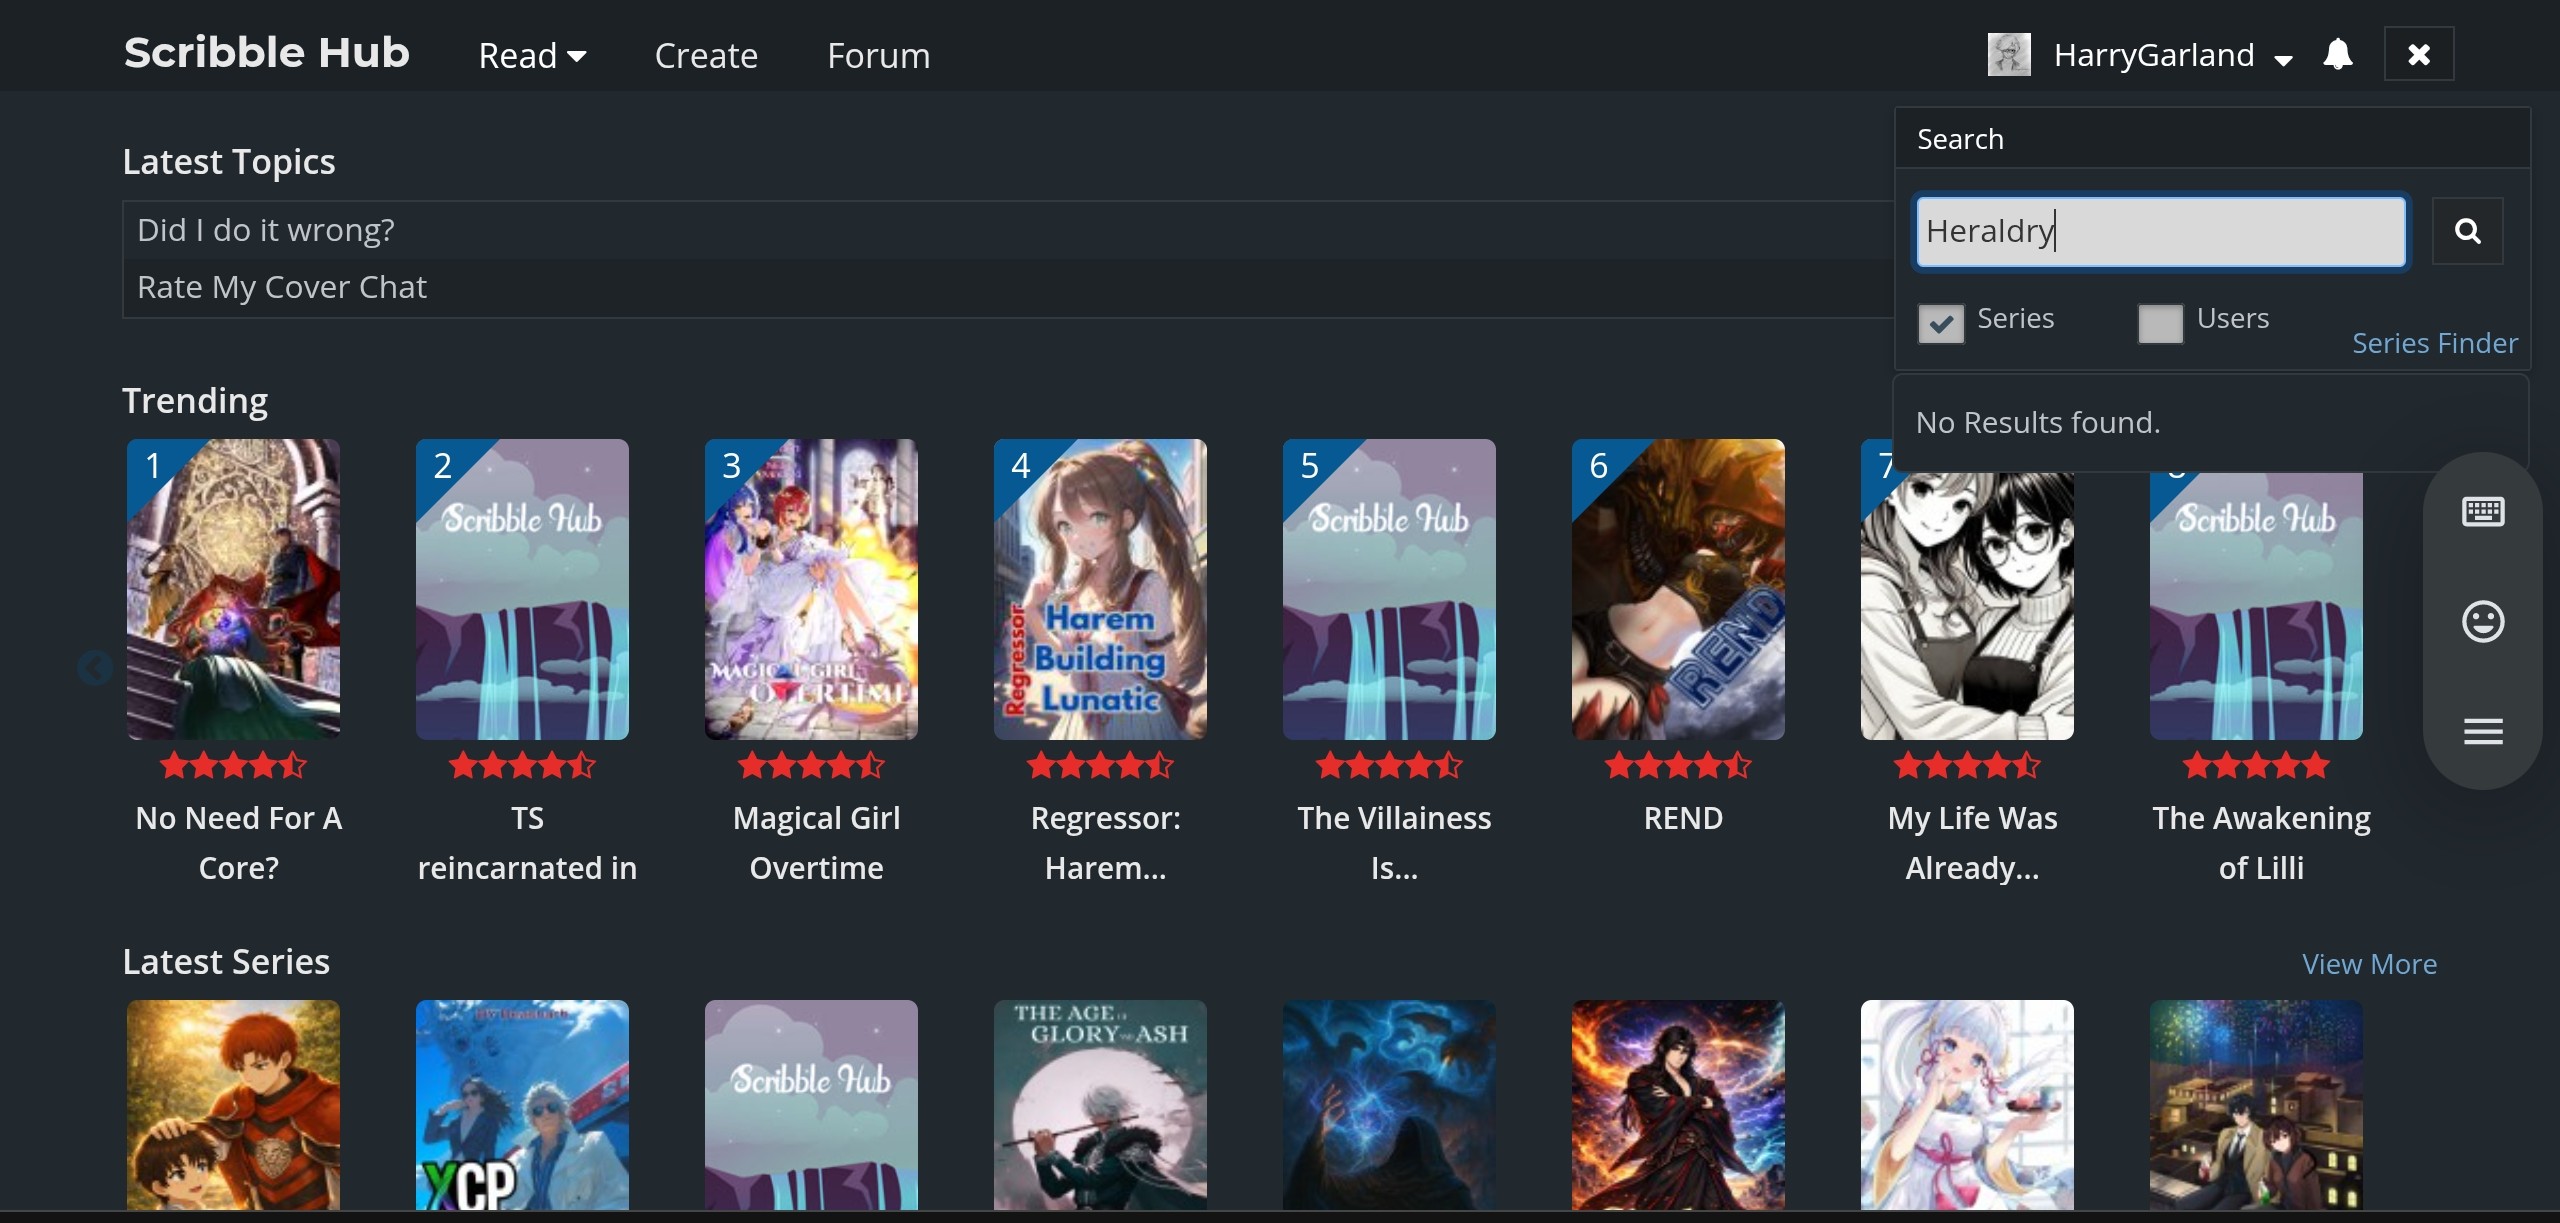This screenshot has height=1223, width=2560.
Task: Click the keyboard icon in side panel
Action: [2482, 512]
